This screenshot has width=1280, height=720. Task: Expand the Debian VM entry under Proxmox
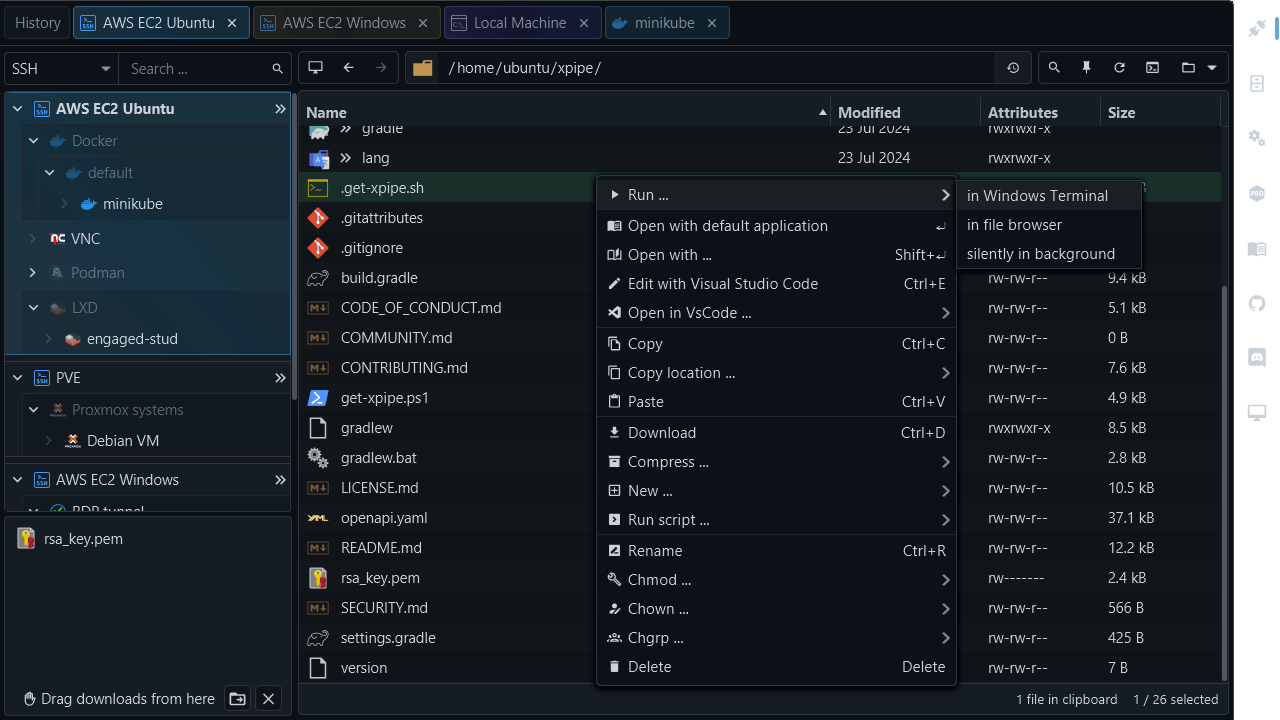point(47,440)
